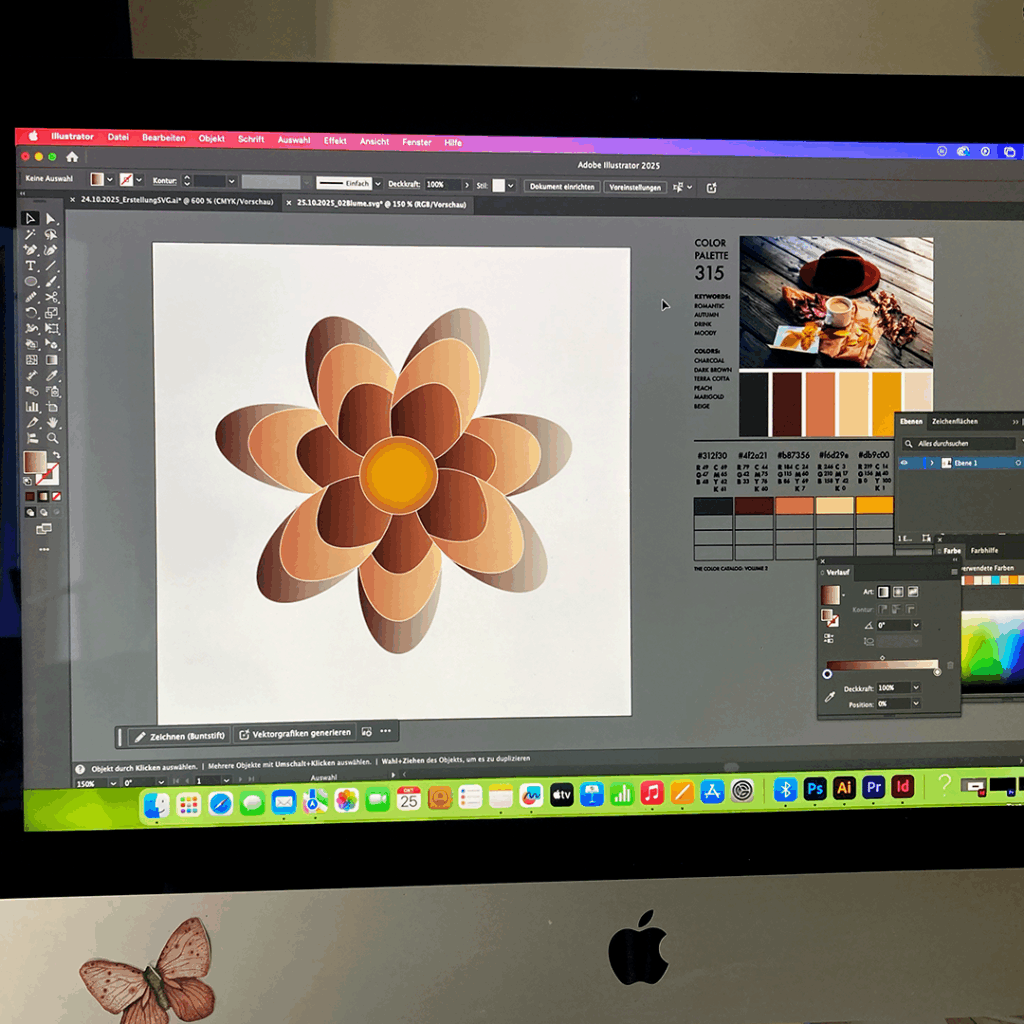This screenshot has height=1024, width=1024.
Task: Choose the linear gradient type button
Action: coord(884,592)
